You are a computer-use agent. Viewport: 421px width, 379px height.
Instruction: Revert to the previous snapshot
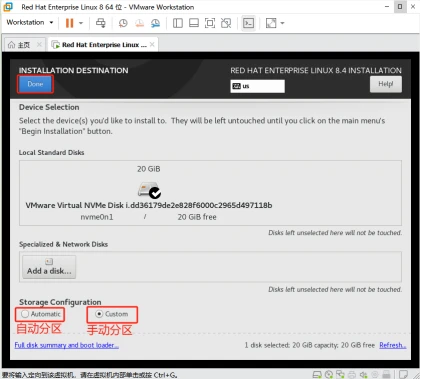[x=139, y=23]
